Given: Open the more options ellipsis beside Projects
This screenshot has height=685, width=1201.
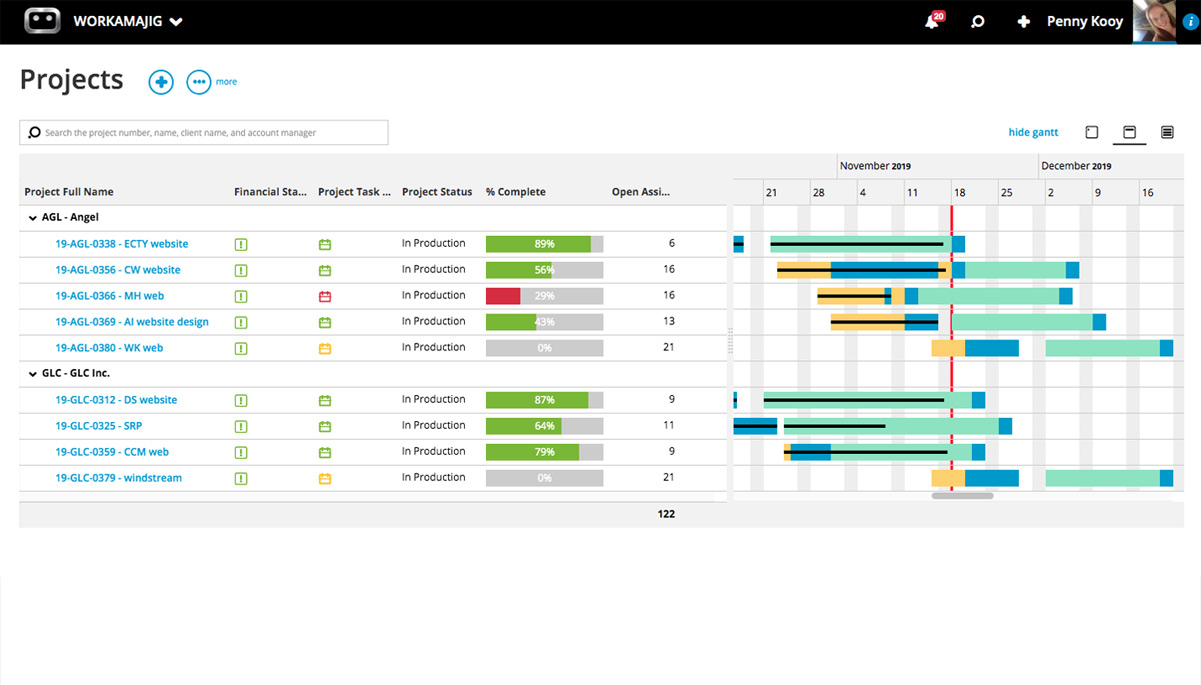Looking at the screenshot, I should [199, 82].
